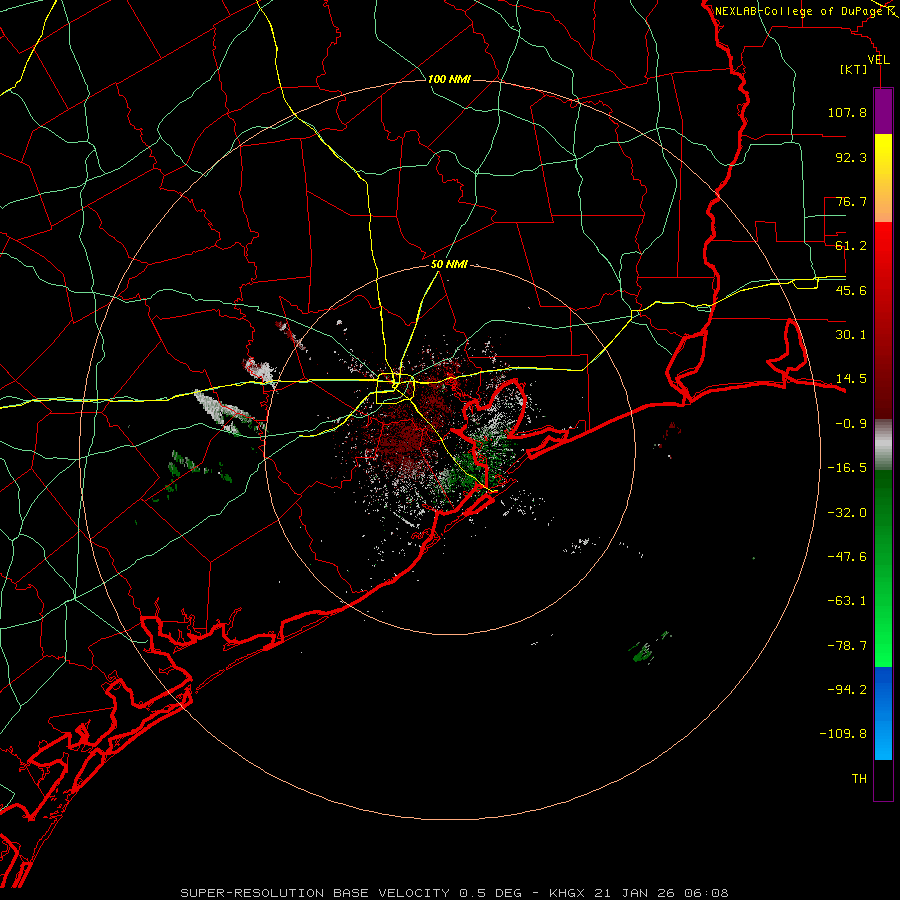Click the -78.7 velocity scale value
Viewport: 900px width, 900px height.
[847, 646]
